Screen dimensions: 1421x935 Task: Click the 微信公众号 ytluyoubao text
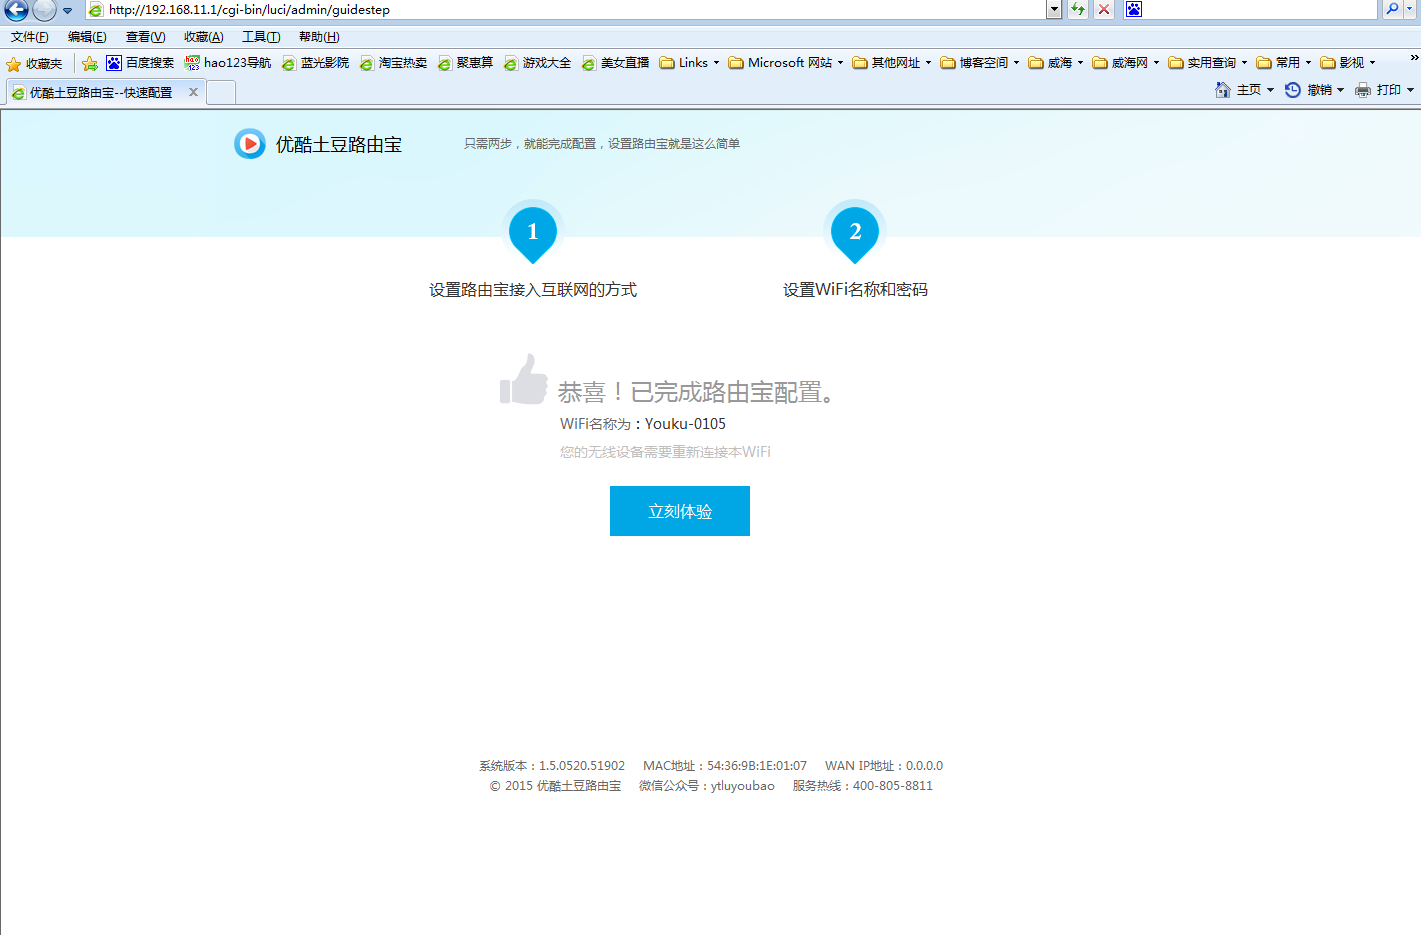707,786
